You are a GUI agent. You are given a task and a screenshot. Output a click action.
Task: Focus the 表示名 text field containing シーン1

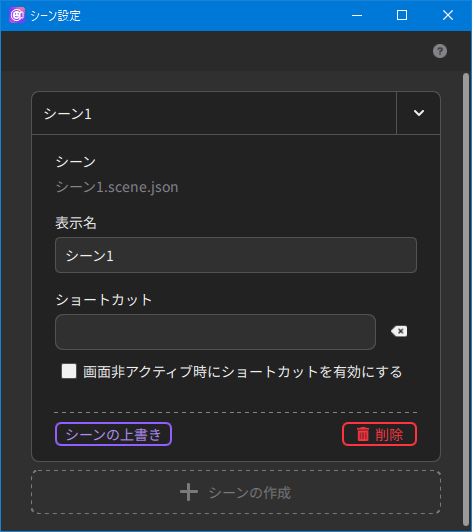236,255
